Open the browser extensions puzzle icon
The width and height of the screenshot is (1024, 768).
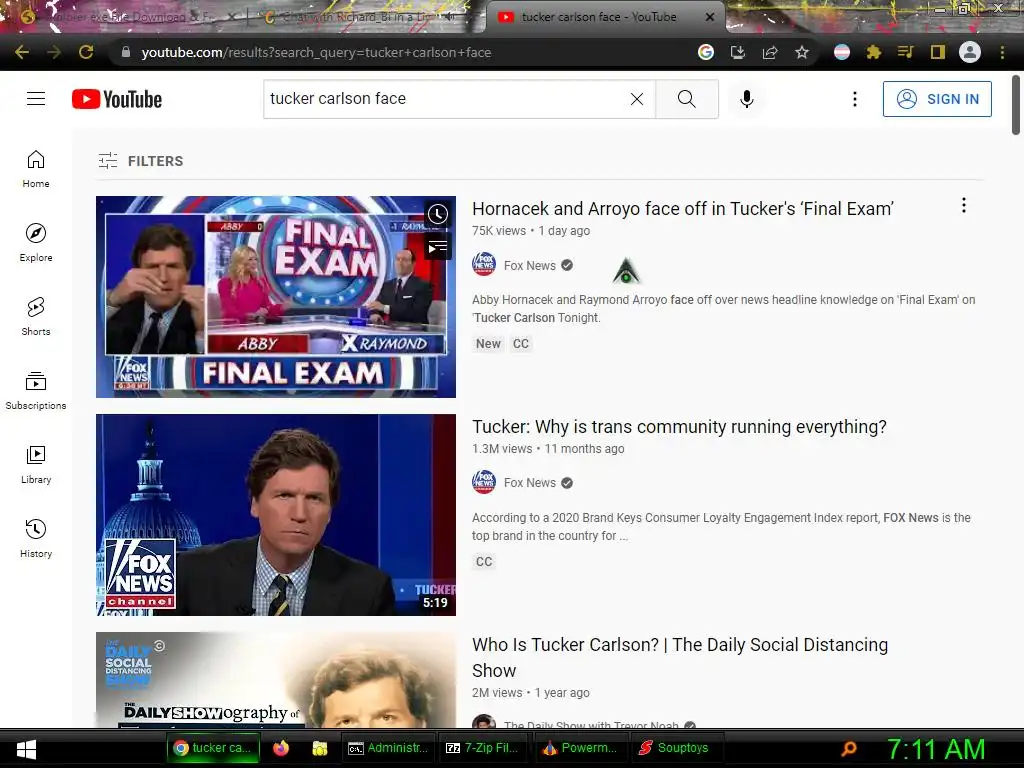[x=873, y=52]
